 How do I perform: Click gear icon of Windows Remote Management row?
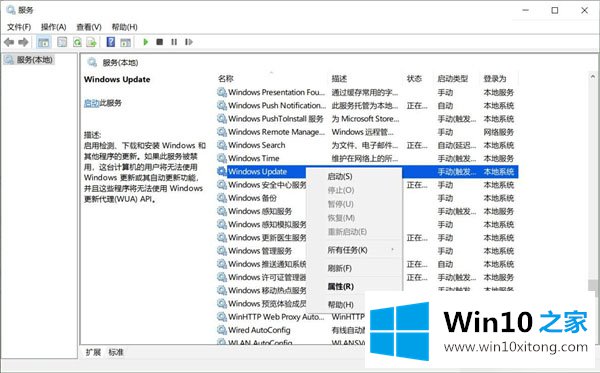click(222, 132)
